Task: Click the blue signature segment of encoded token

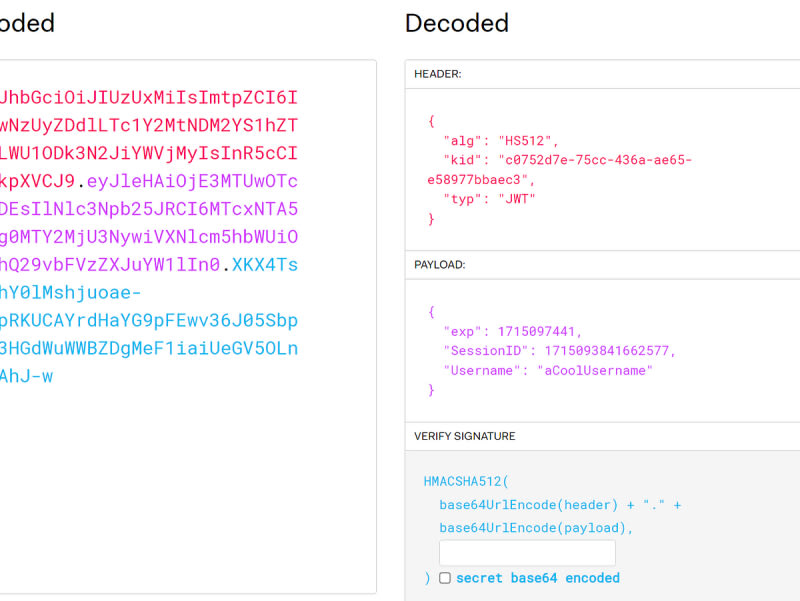Action: (150, 320)
